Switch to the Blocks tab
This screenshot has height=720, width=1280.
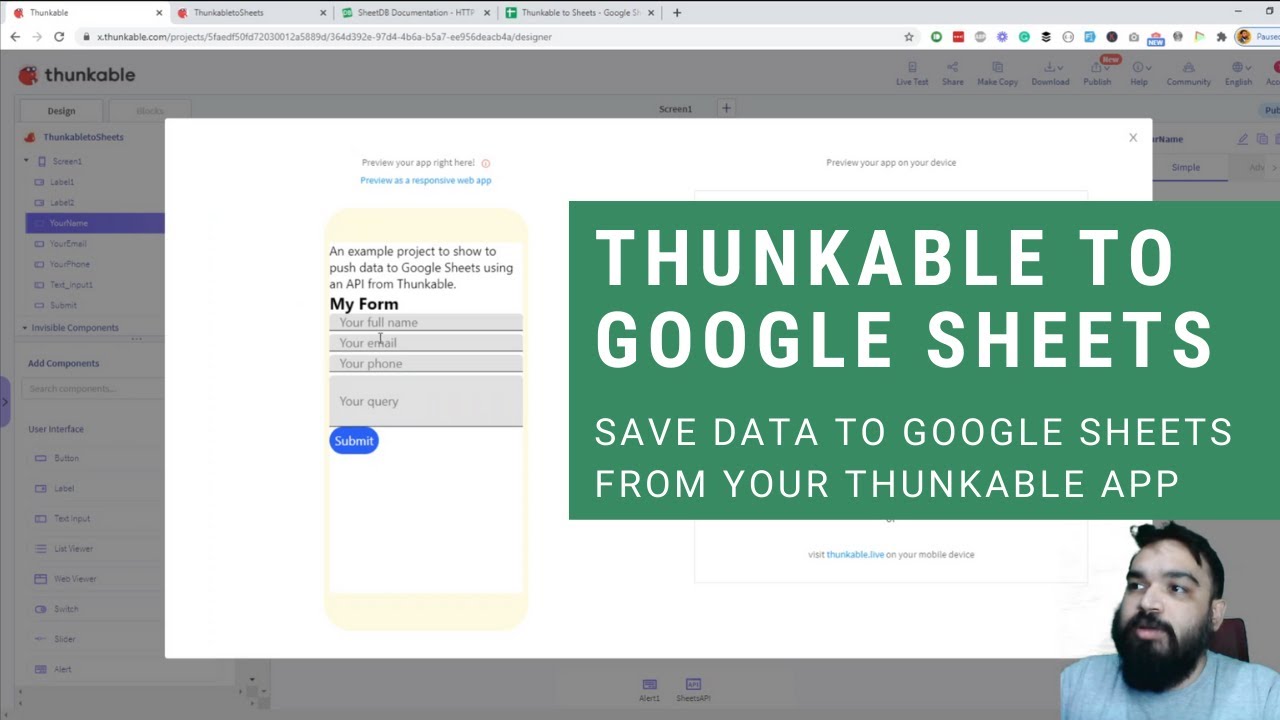149,111
